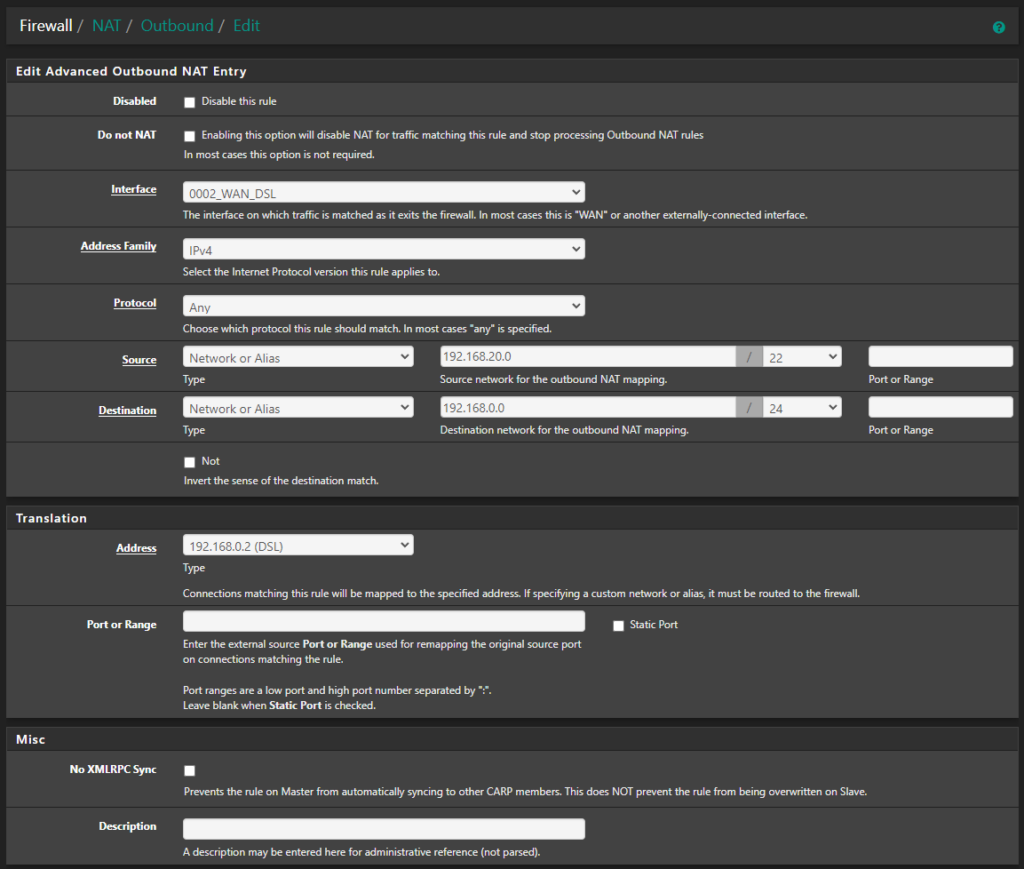Open the Protocol dropdown set to Any
The image size is (1024, 869).
click(383, 305)
